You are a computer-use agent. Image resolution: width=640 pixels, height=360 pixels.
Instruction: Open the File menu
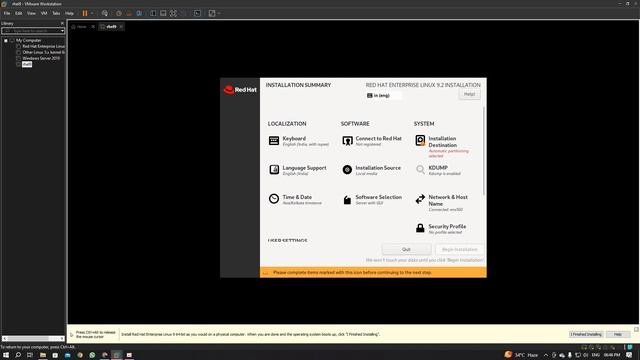pos(7,13)
